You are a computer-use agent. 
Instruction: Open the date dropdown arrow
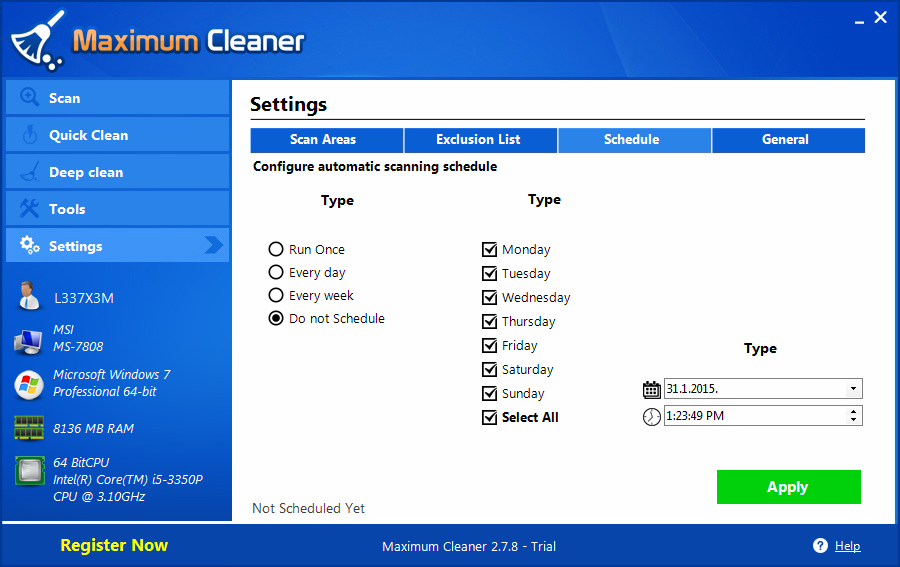point(854,389)
